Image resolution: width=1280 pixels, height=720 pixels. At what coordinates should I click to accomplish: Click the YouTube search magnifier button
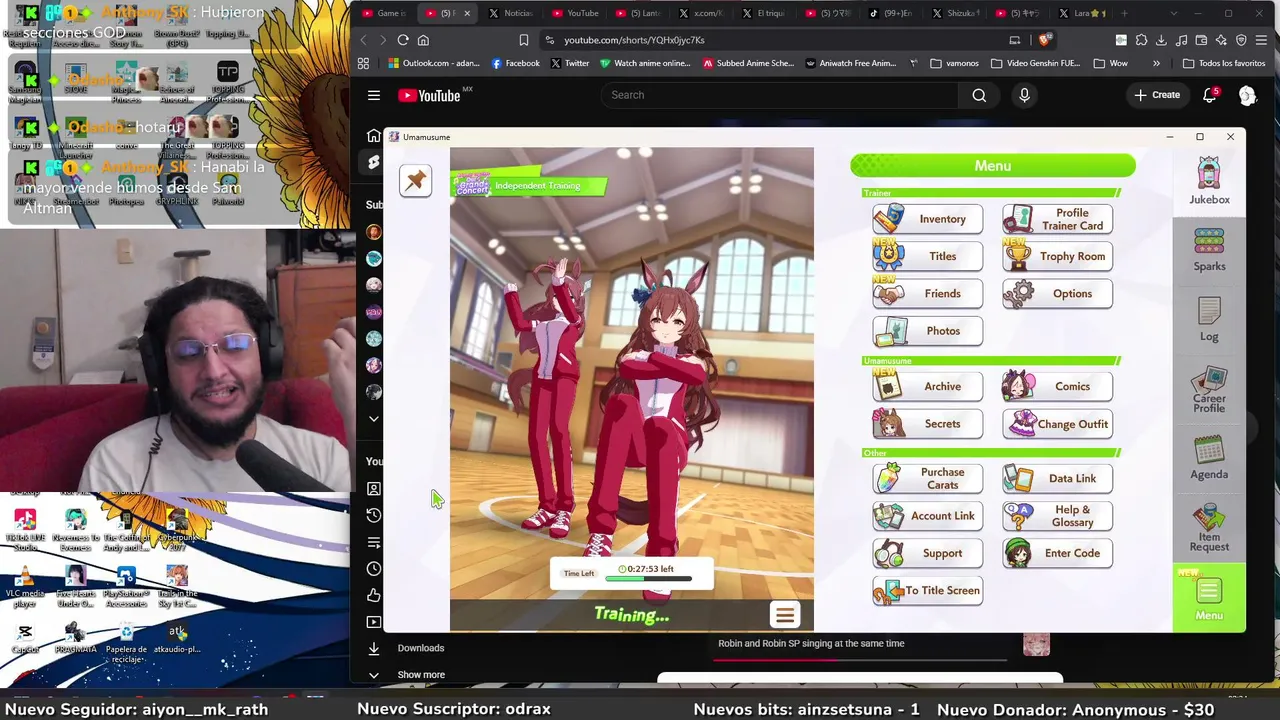click(x=979, y=95)
